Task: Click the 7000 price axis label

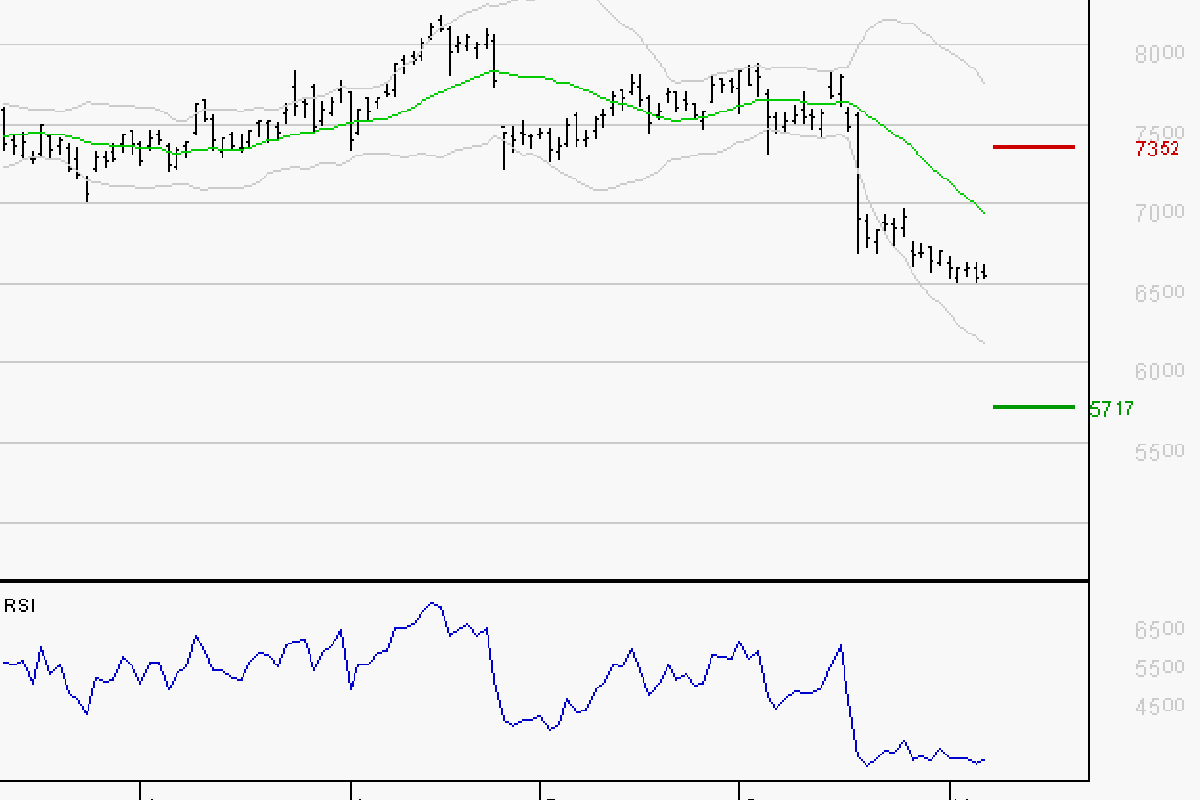Action: 1158,212
